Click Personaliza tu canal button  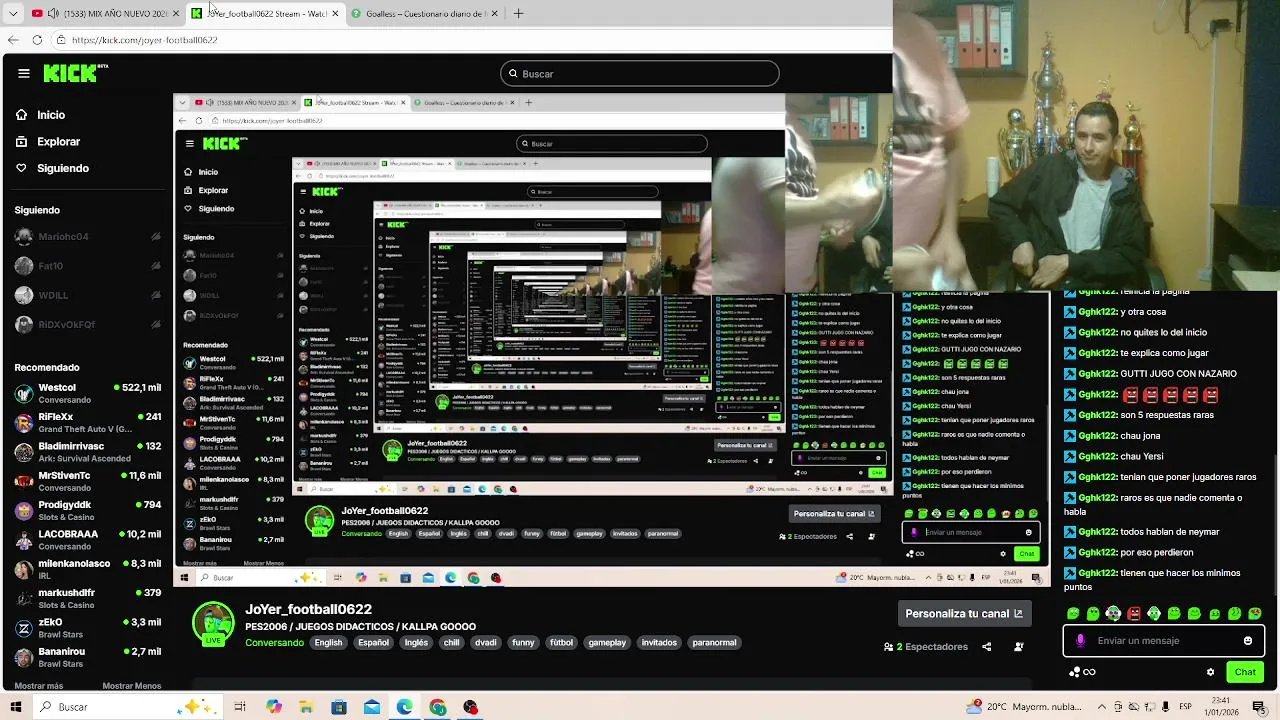click(964, 614)
